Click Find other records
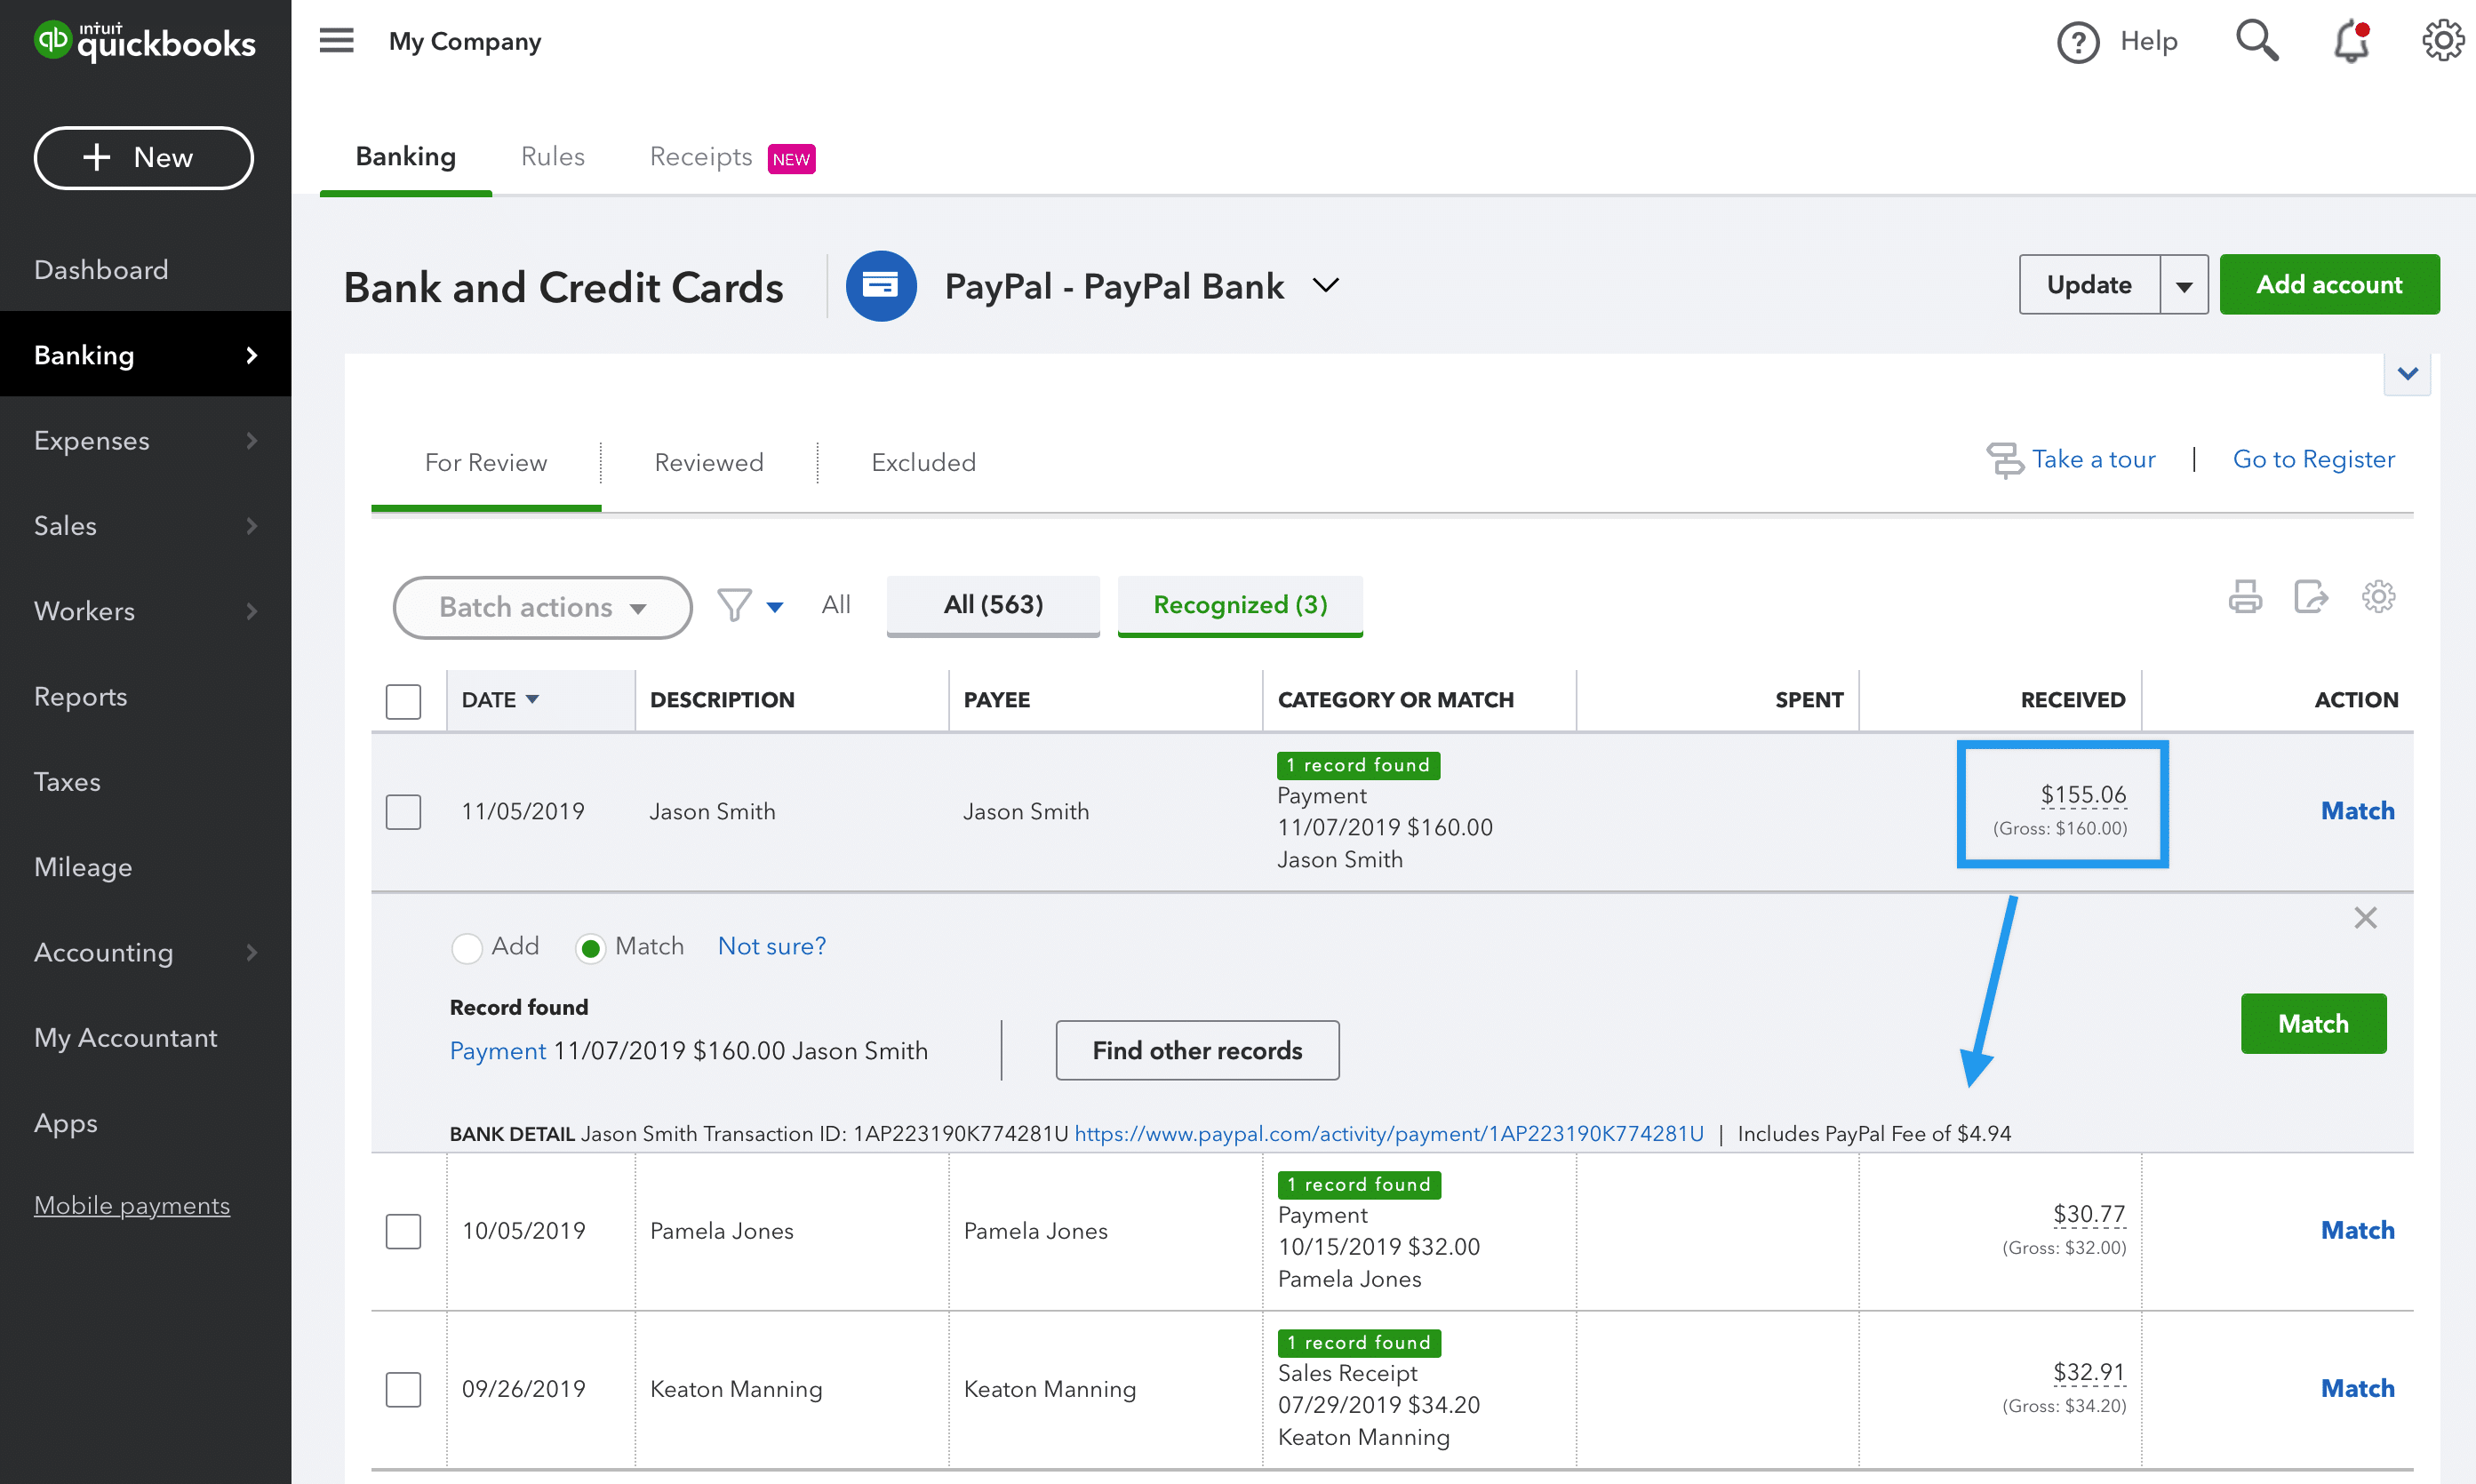2476x1484 pixels. pyautogui.click(x=1197, y=1050)
